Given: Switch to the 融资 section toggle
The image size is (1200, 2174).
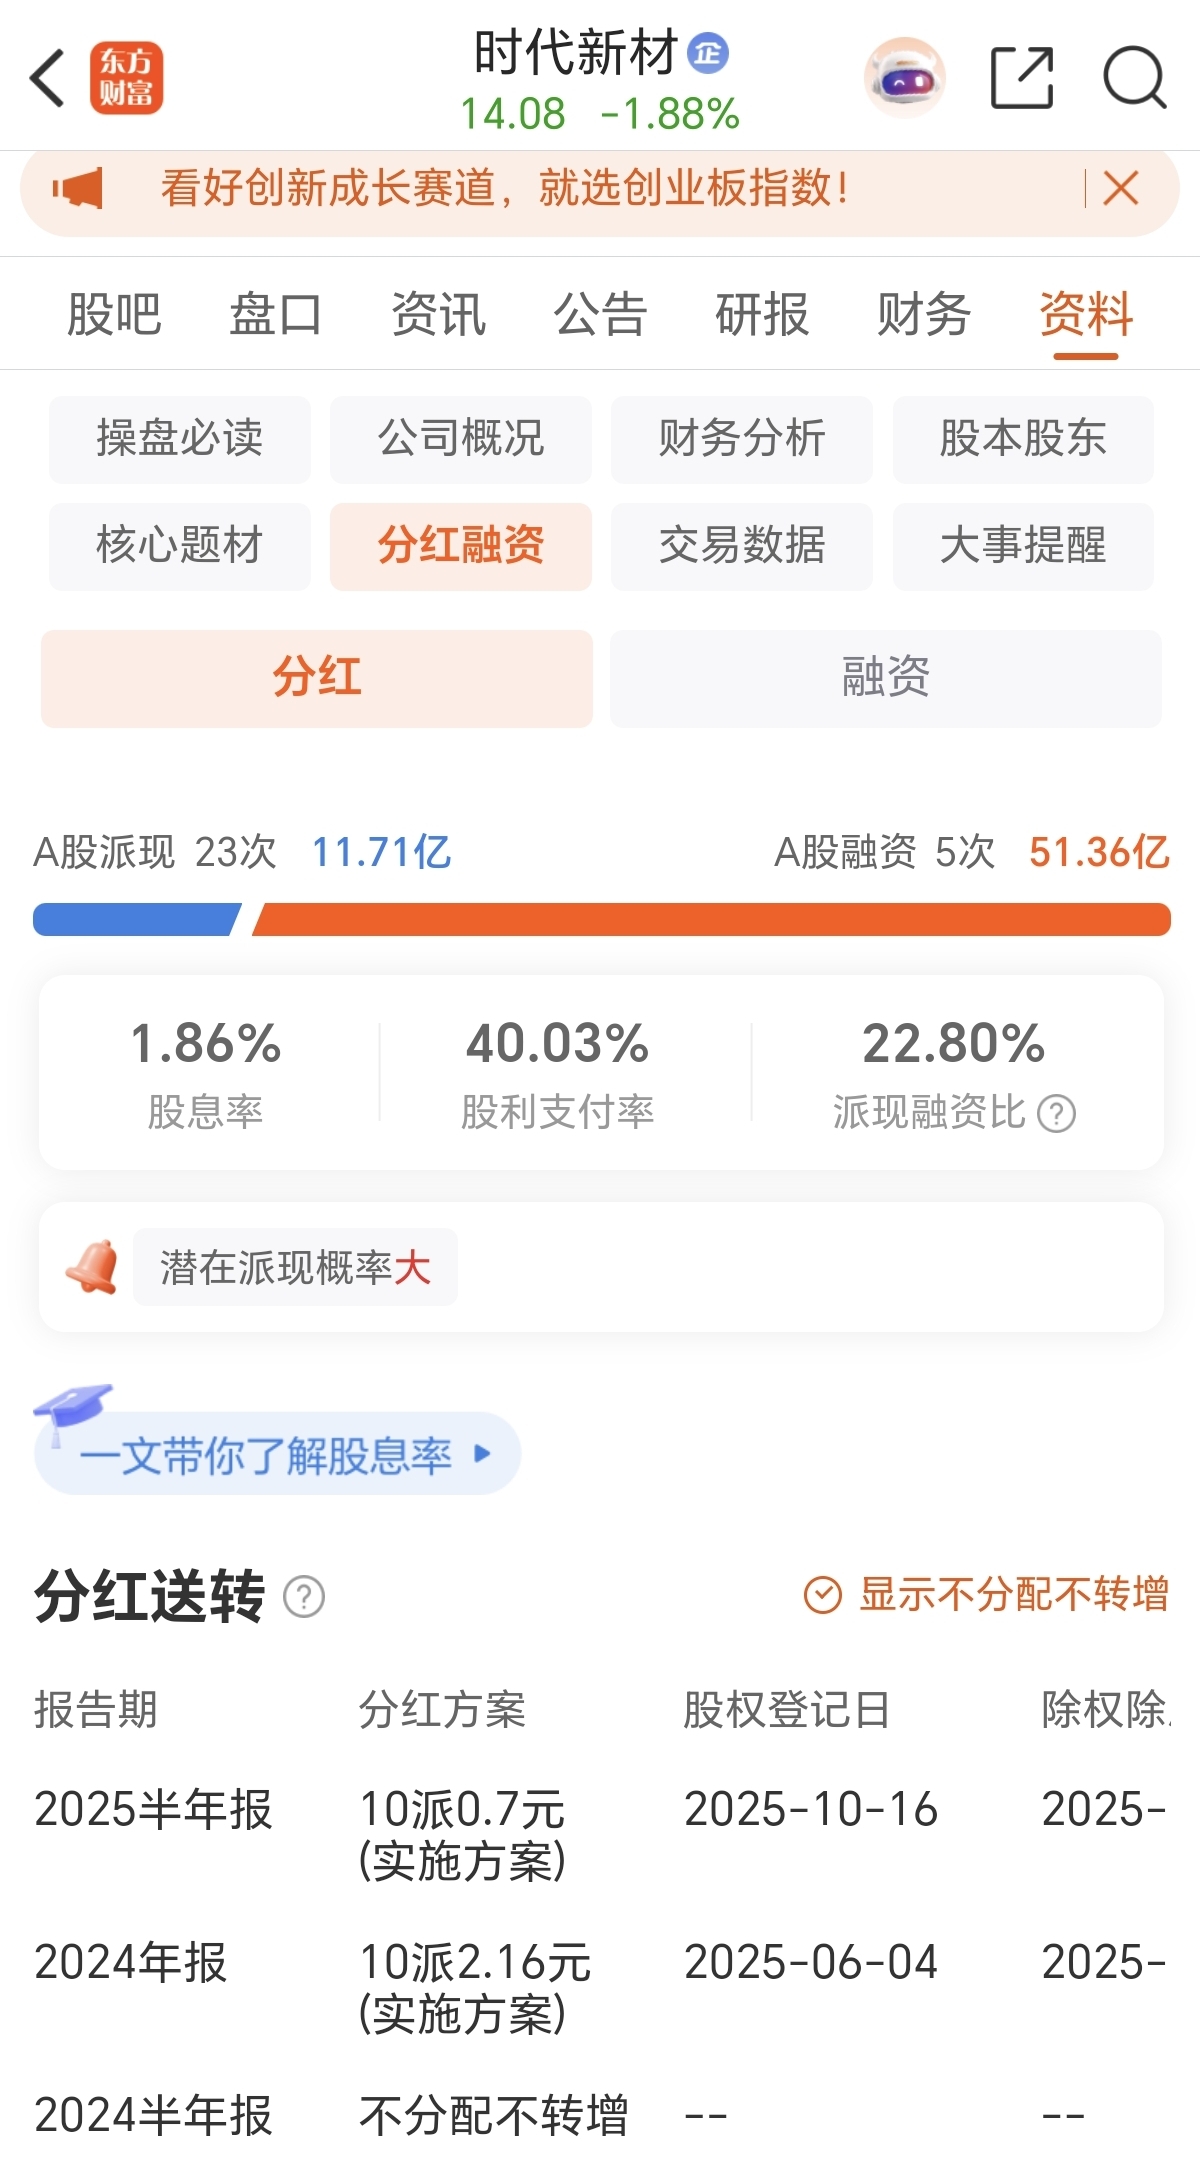Looking at the screenshot, I should [885, 678].
